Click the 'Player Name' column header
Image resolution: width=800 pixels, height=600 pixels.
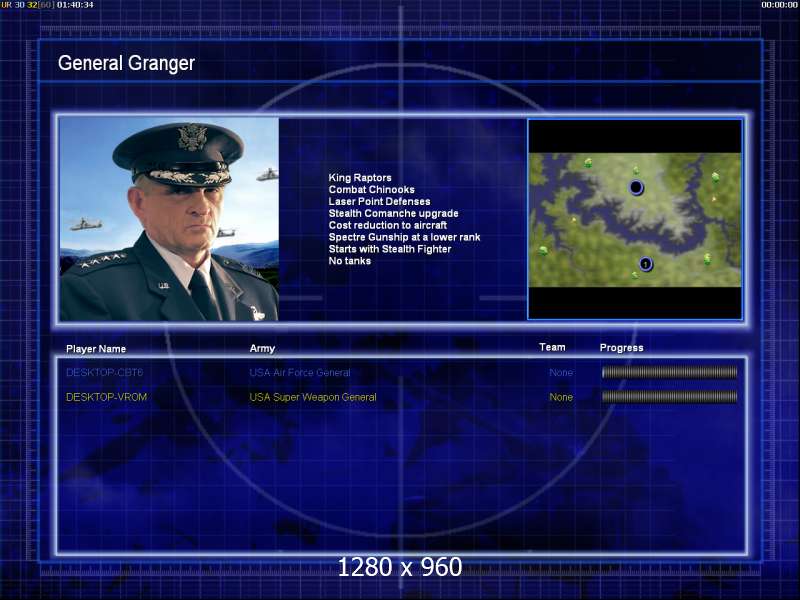tap(96, 349)
